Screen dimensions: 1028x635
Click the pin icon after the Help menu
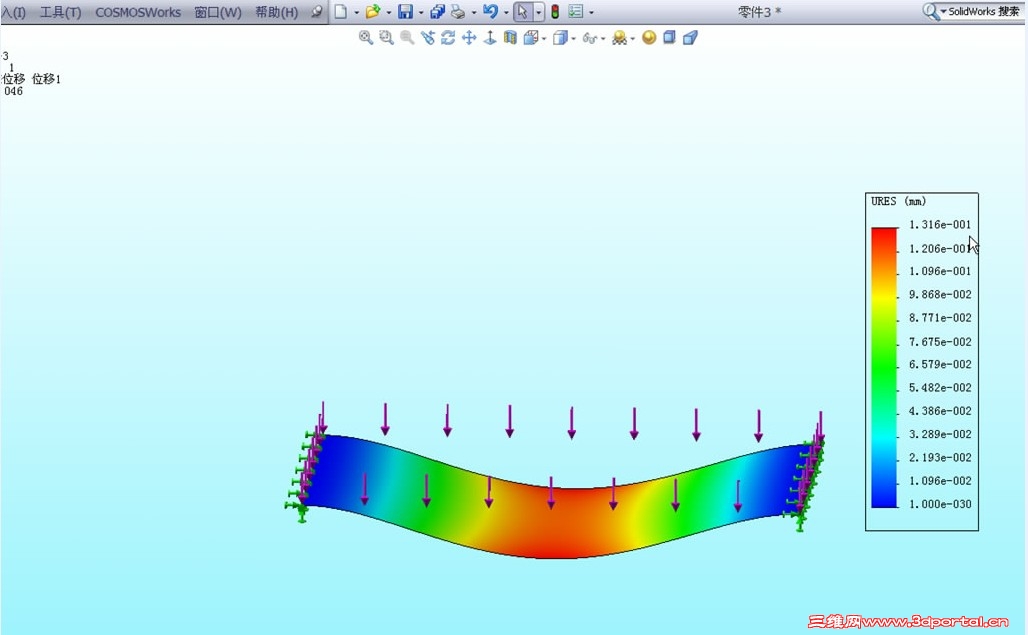pyautogui.click(x=317, y=11)
